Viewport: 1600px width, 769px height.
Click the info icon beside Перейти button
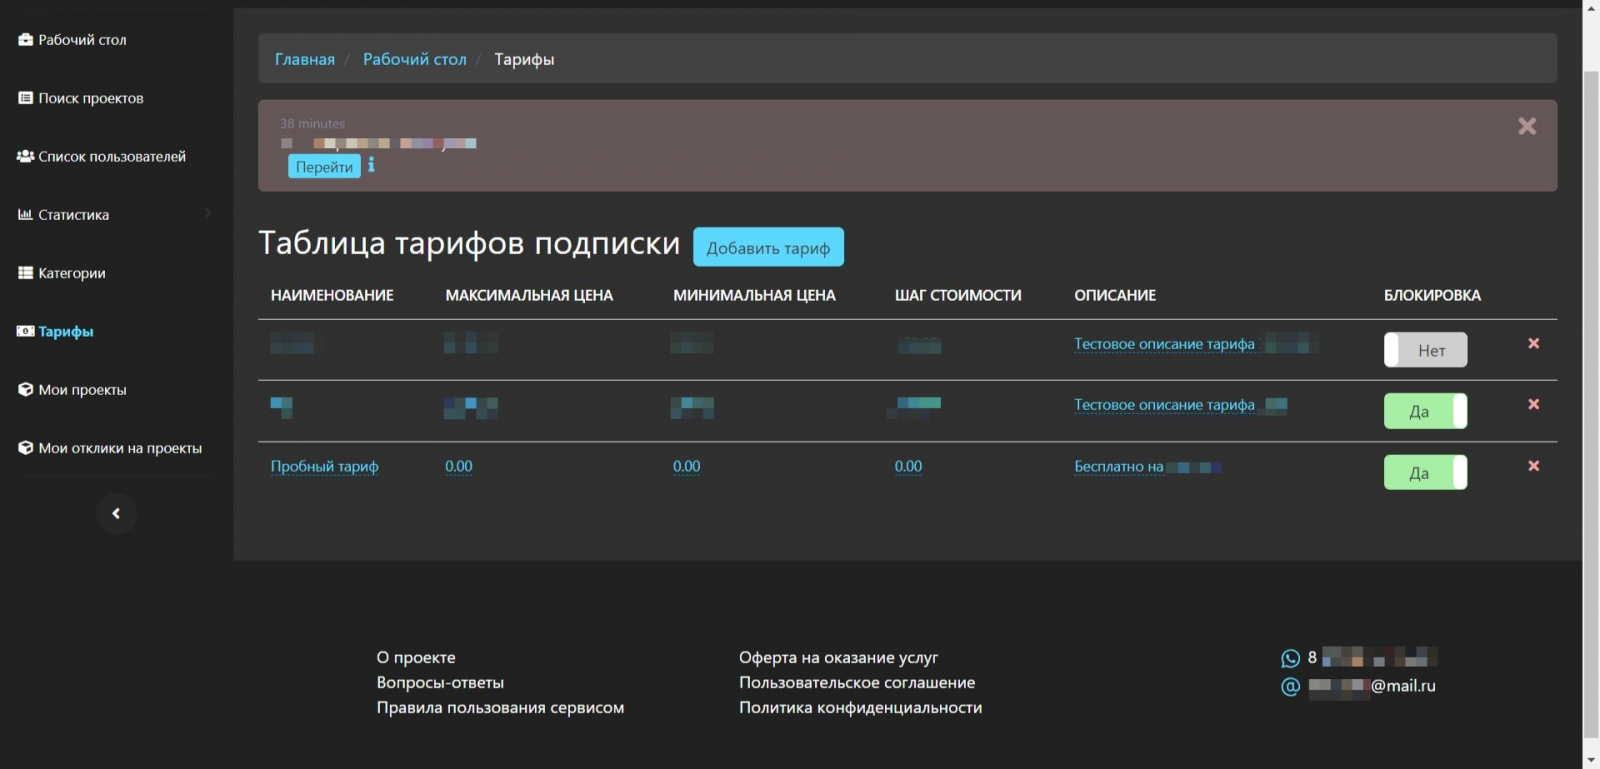(x=371, y=165)
